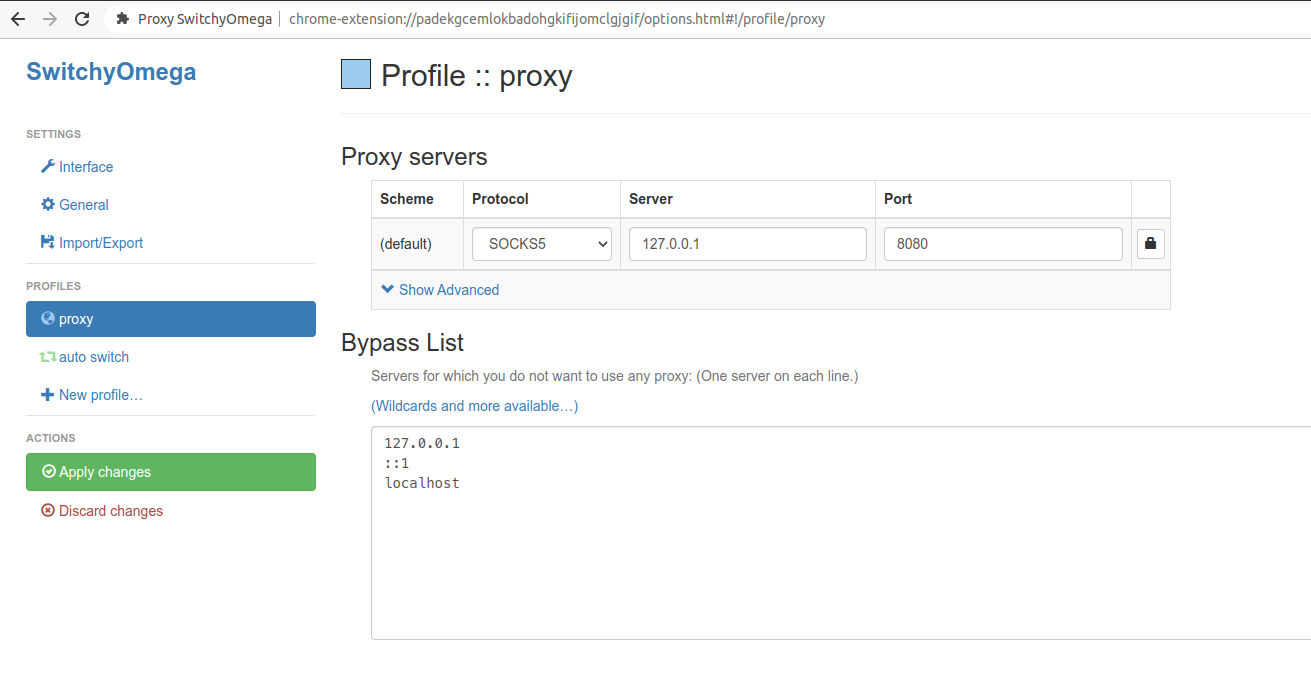Click the Bypass List heading
1311x693 pixels.
point(403,343)
